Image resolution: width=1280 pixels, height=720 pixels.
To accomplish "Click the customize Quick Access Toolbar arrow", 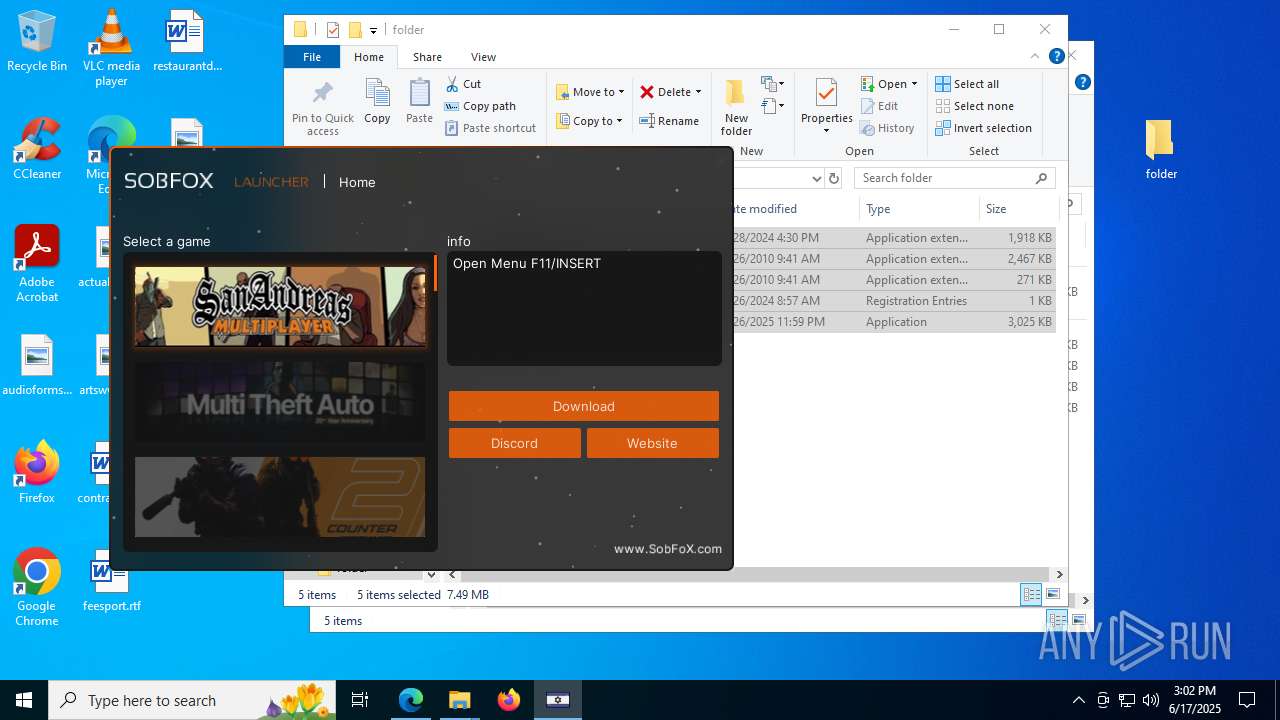I will pyautogui.click(x=374, y=30).
